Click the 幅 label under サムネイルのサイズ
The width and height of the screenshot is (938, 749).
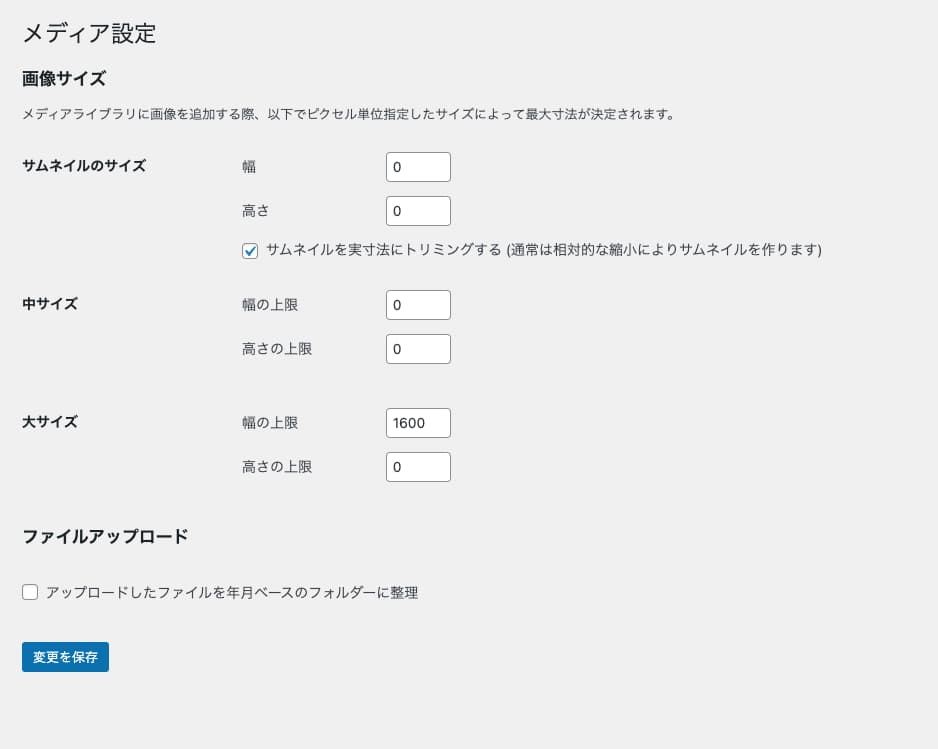249,167
